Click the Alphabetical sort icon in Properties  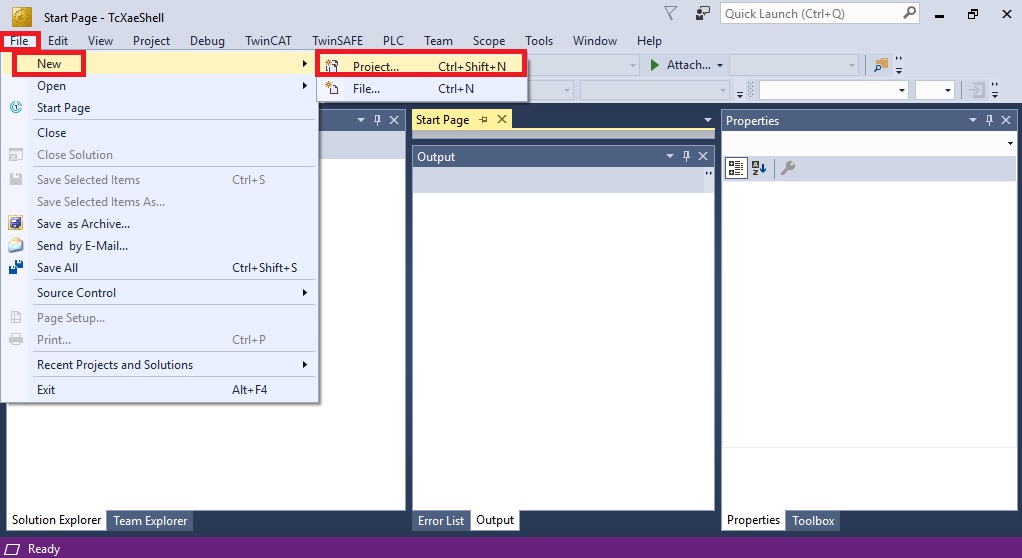click(x=759, y=168)
